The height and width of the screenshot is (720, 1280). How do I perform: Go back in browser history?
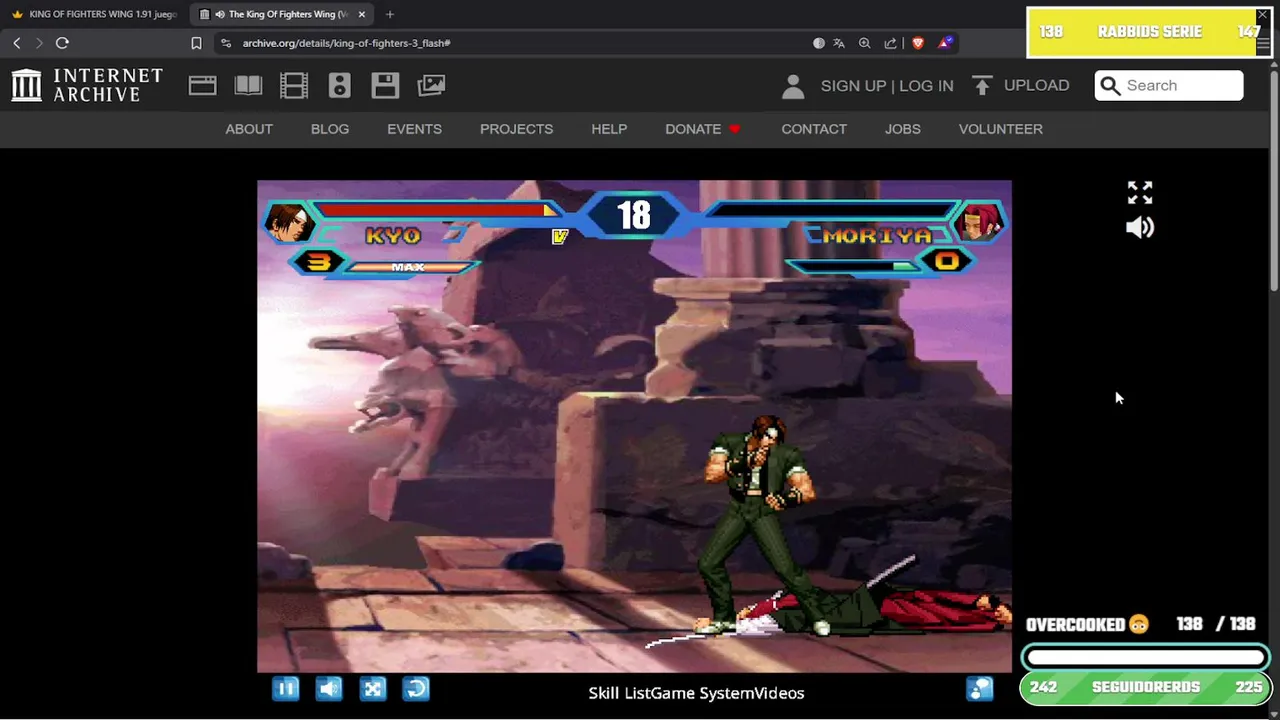17,43
